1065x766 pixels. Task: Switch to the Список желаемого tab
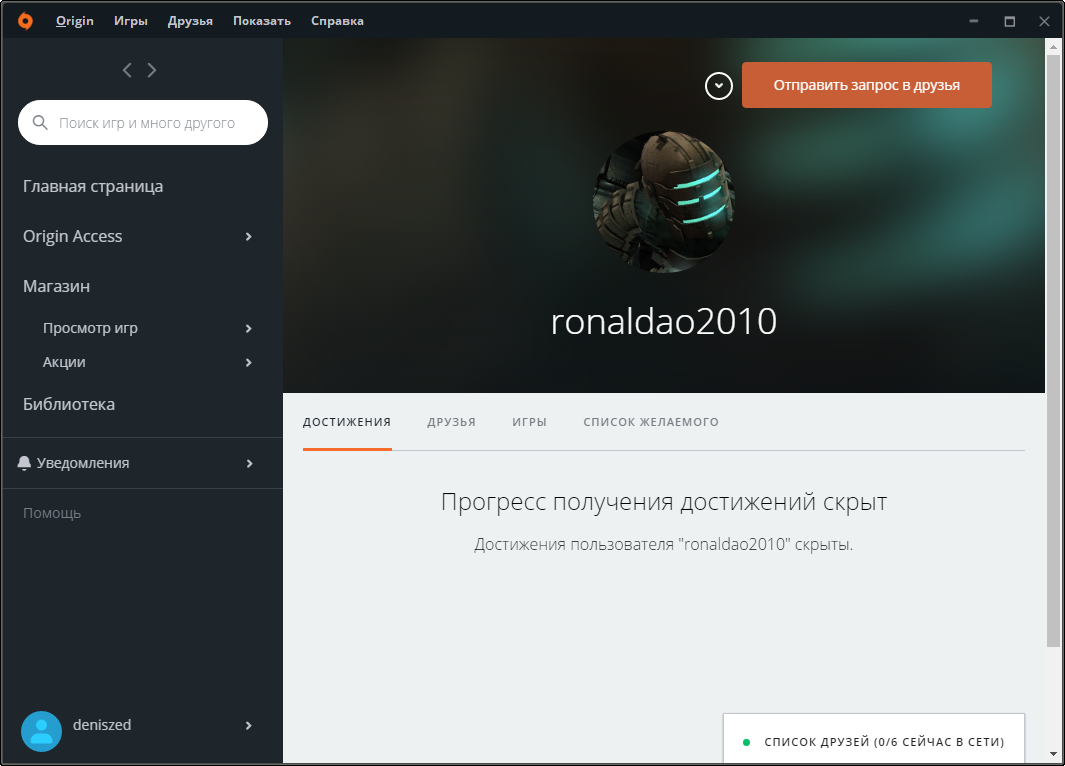tap(651, 422)
